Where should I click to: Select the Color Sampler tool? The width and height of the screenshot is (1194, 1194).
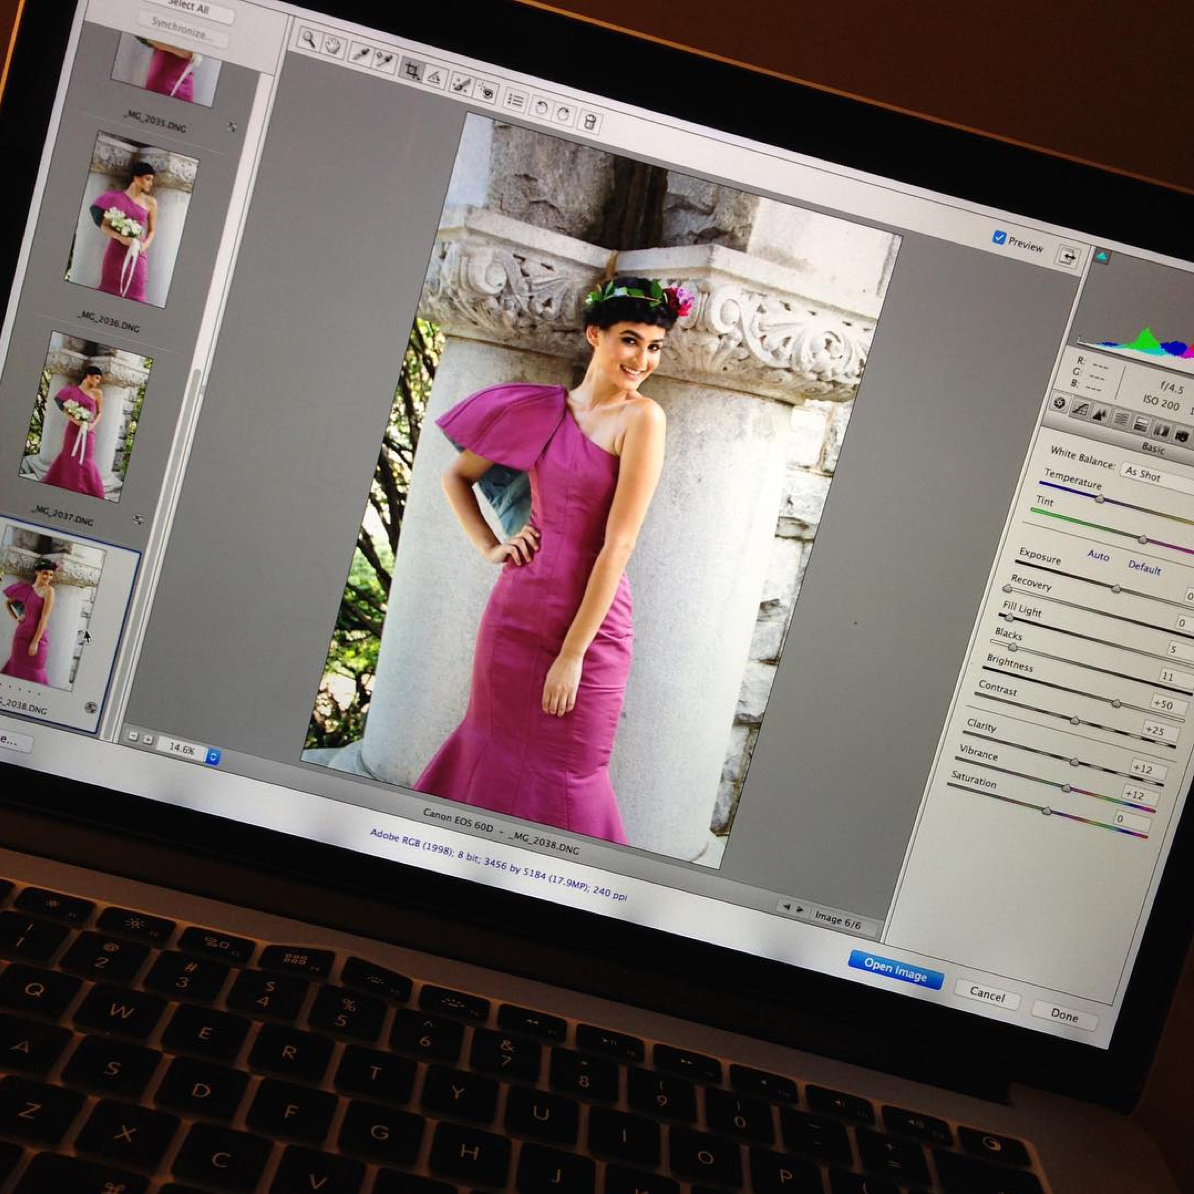click(385, 61)
